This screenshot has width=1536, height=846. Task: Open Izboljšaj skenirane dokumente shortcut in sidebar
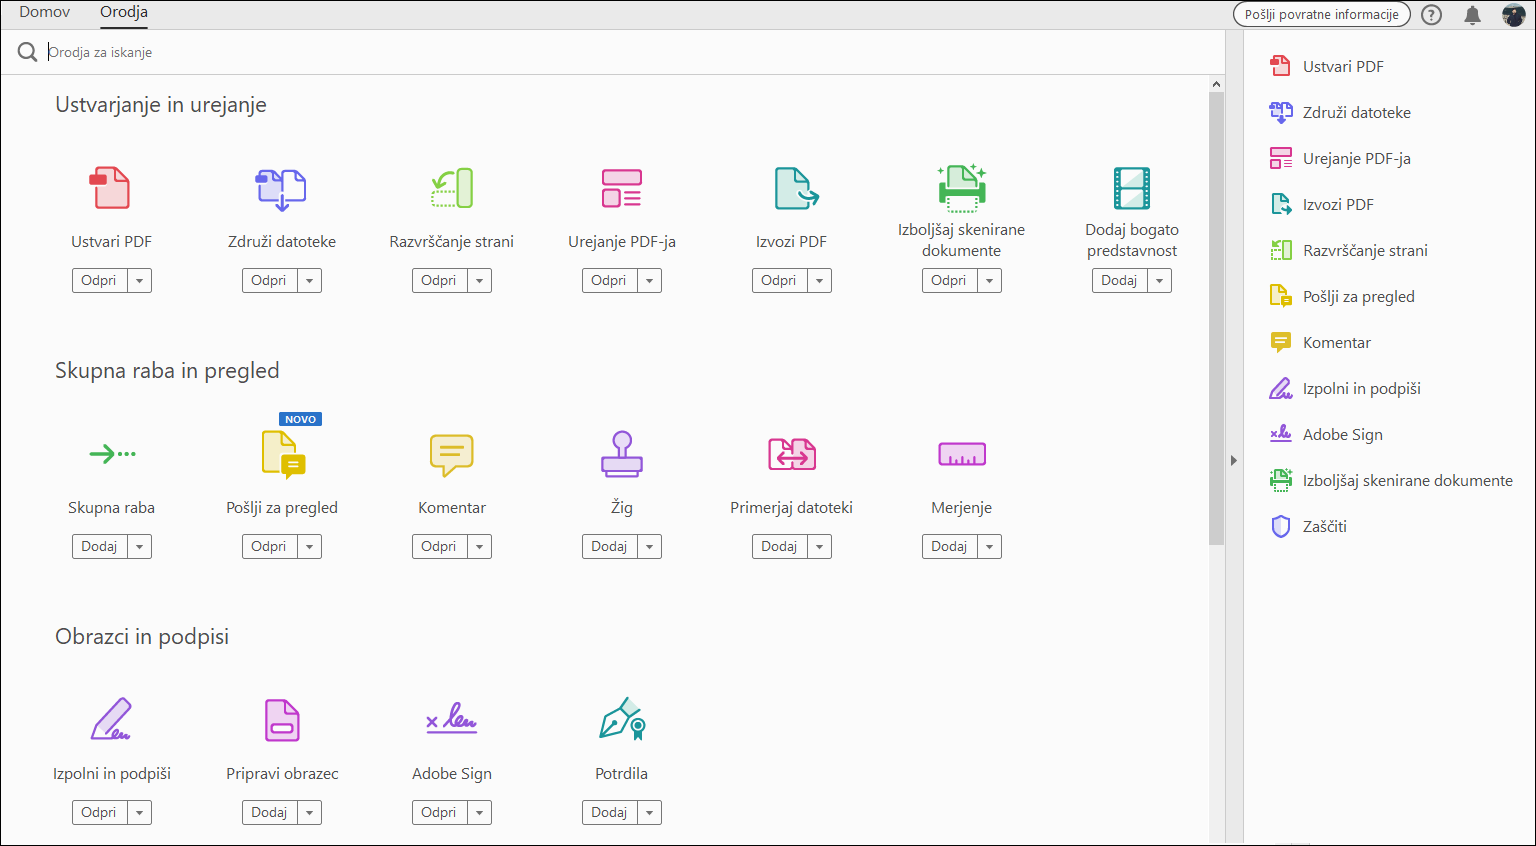(1391, 480)
